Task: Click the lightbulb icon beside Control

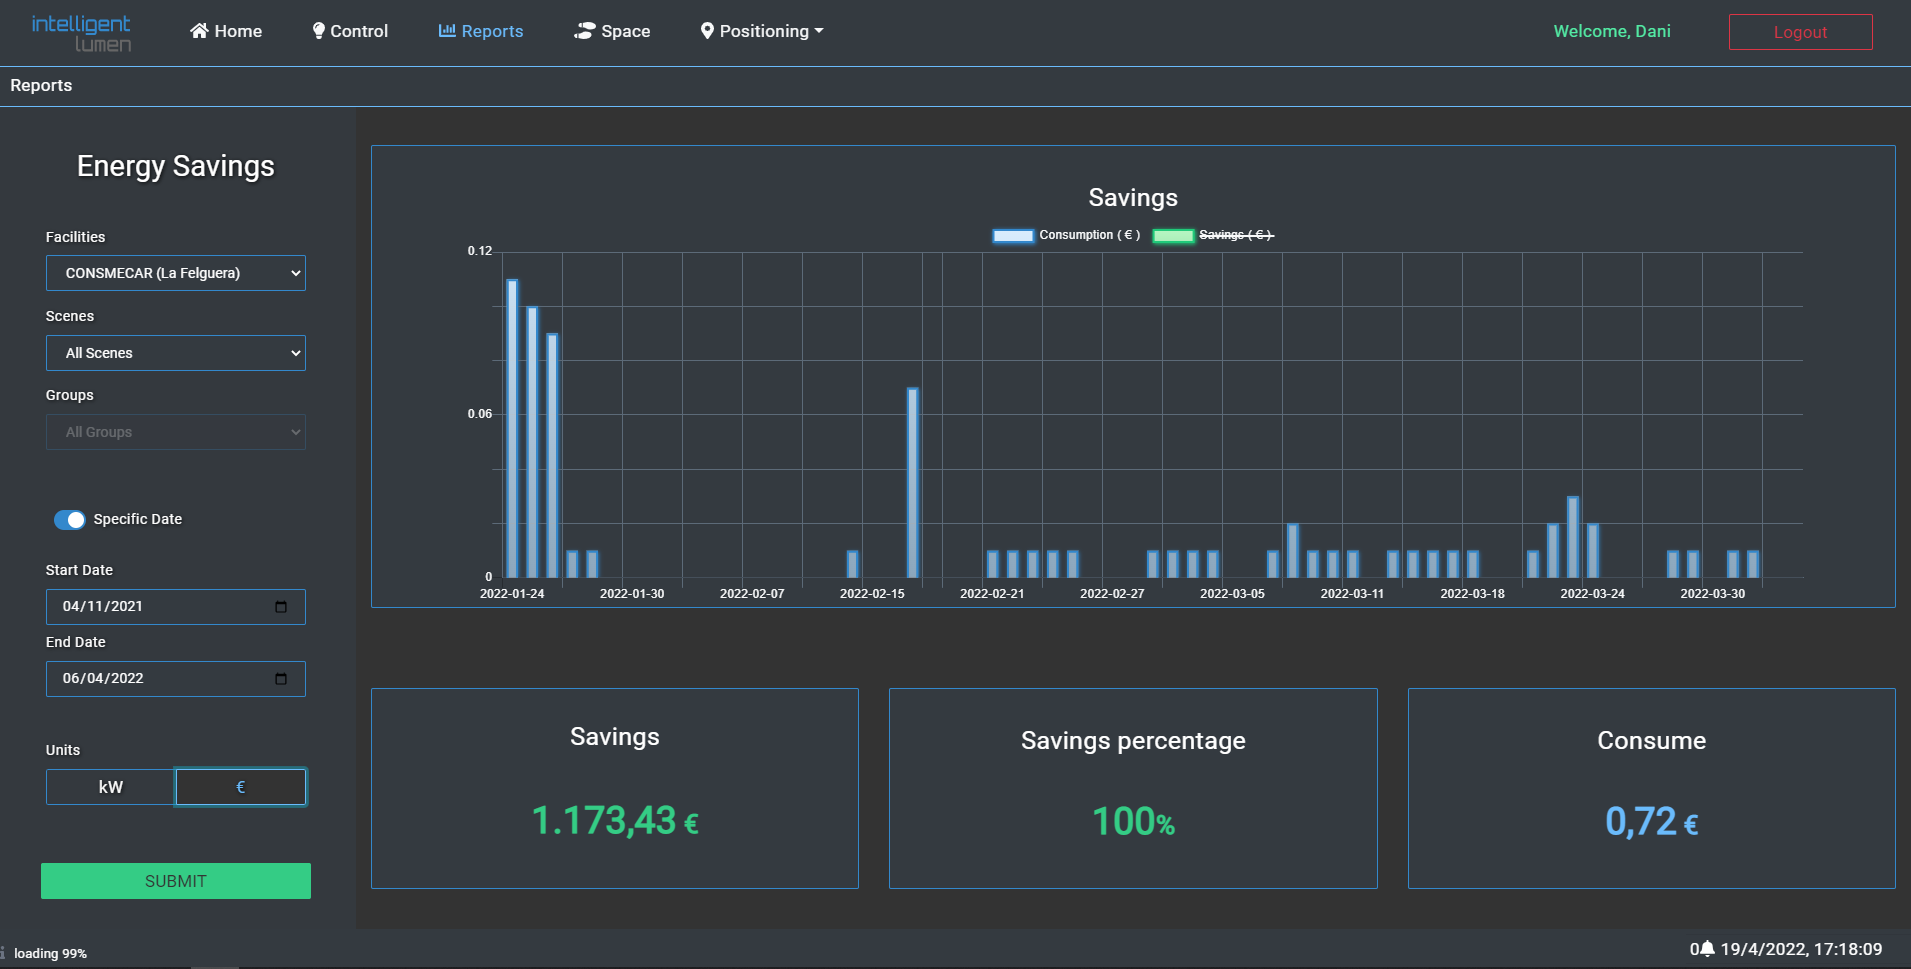Action: [318, 31]
